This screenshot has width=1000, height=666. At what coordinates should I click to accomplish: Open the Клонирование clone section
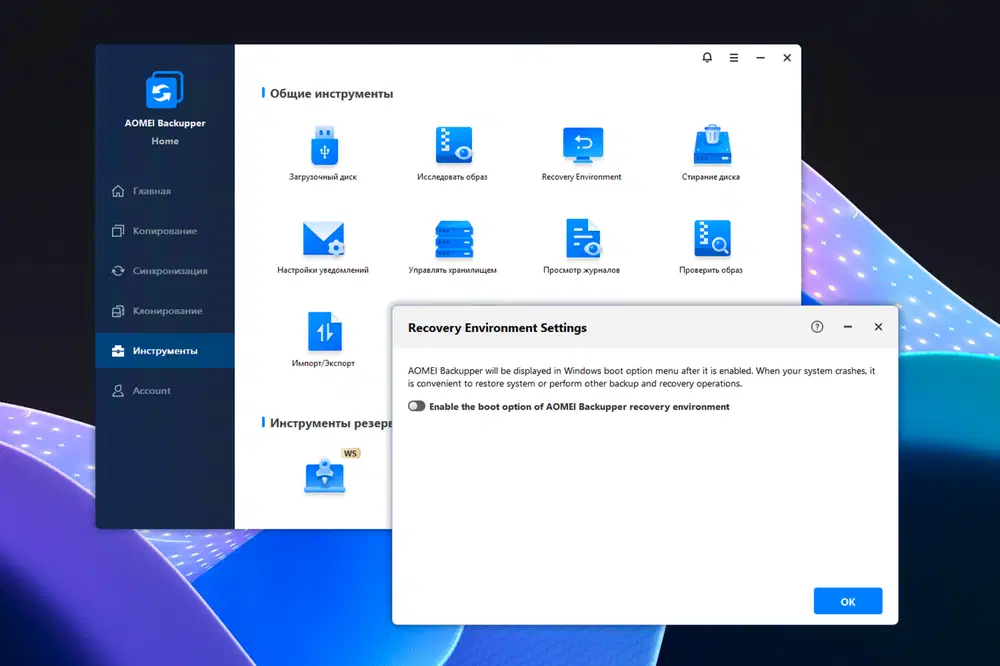(165, 311)
